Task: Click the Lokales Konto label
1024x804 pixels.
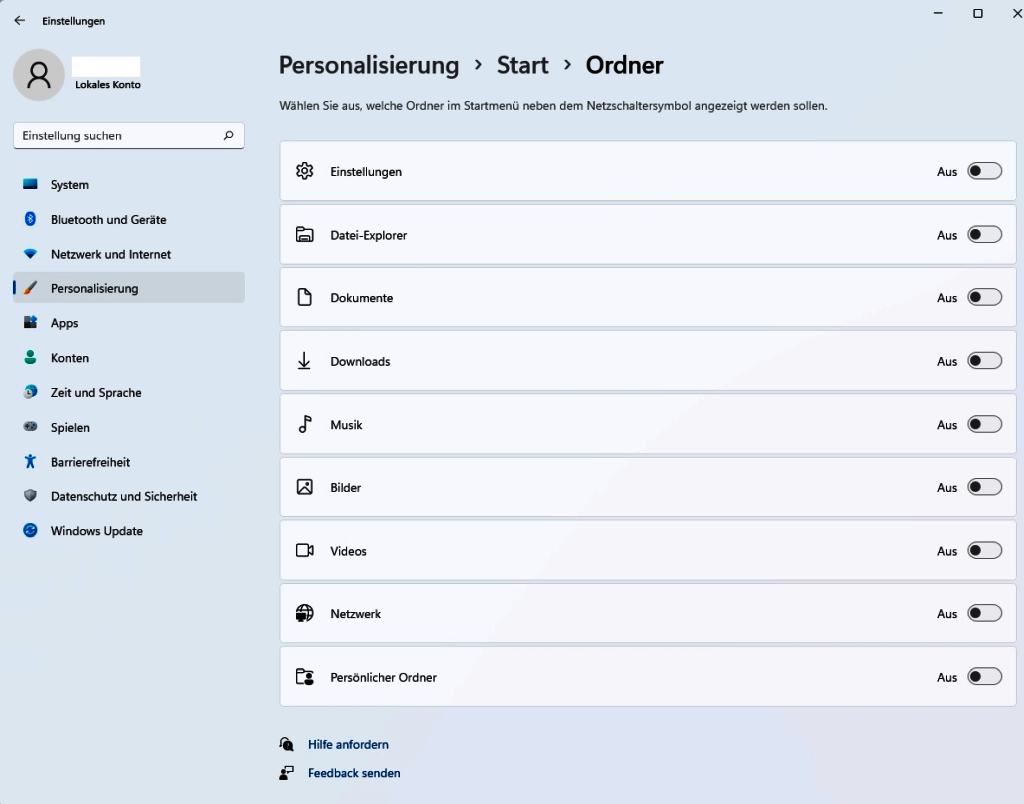Action: coord(108,84)
